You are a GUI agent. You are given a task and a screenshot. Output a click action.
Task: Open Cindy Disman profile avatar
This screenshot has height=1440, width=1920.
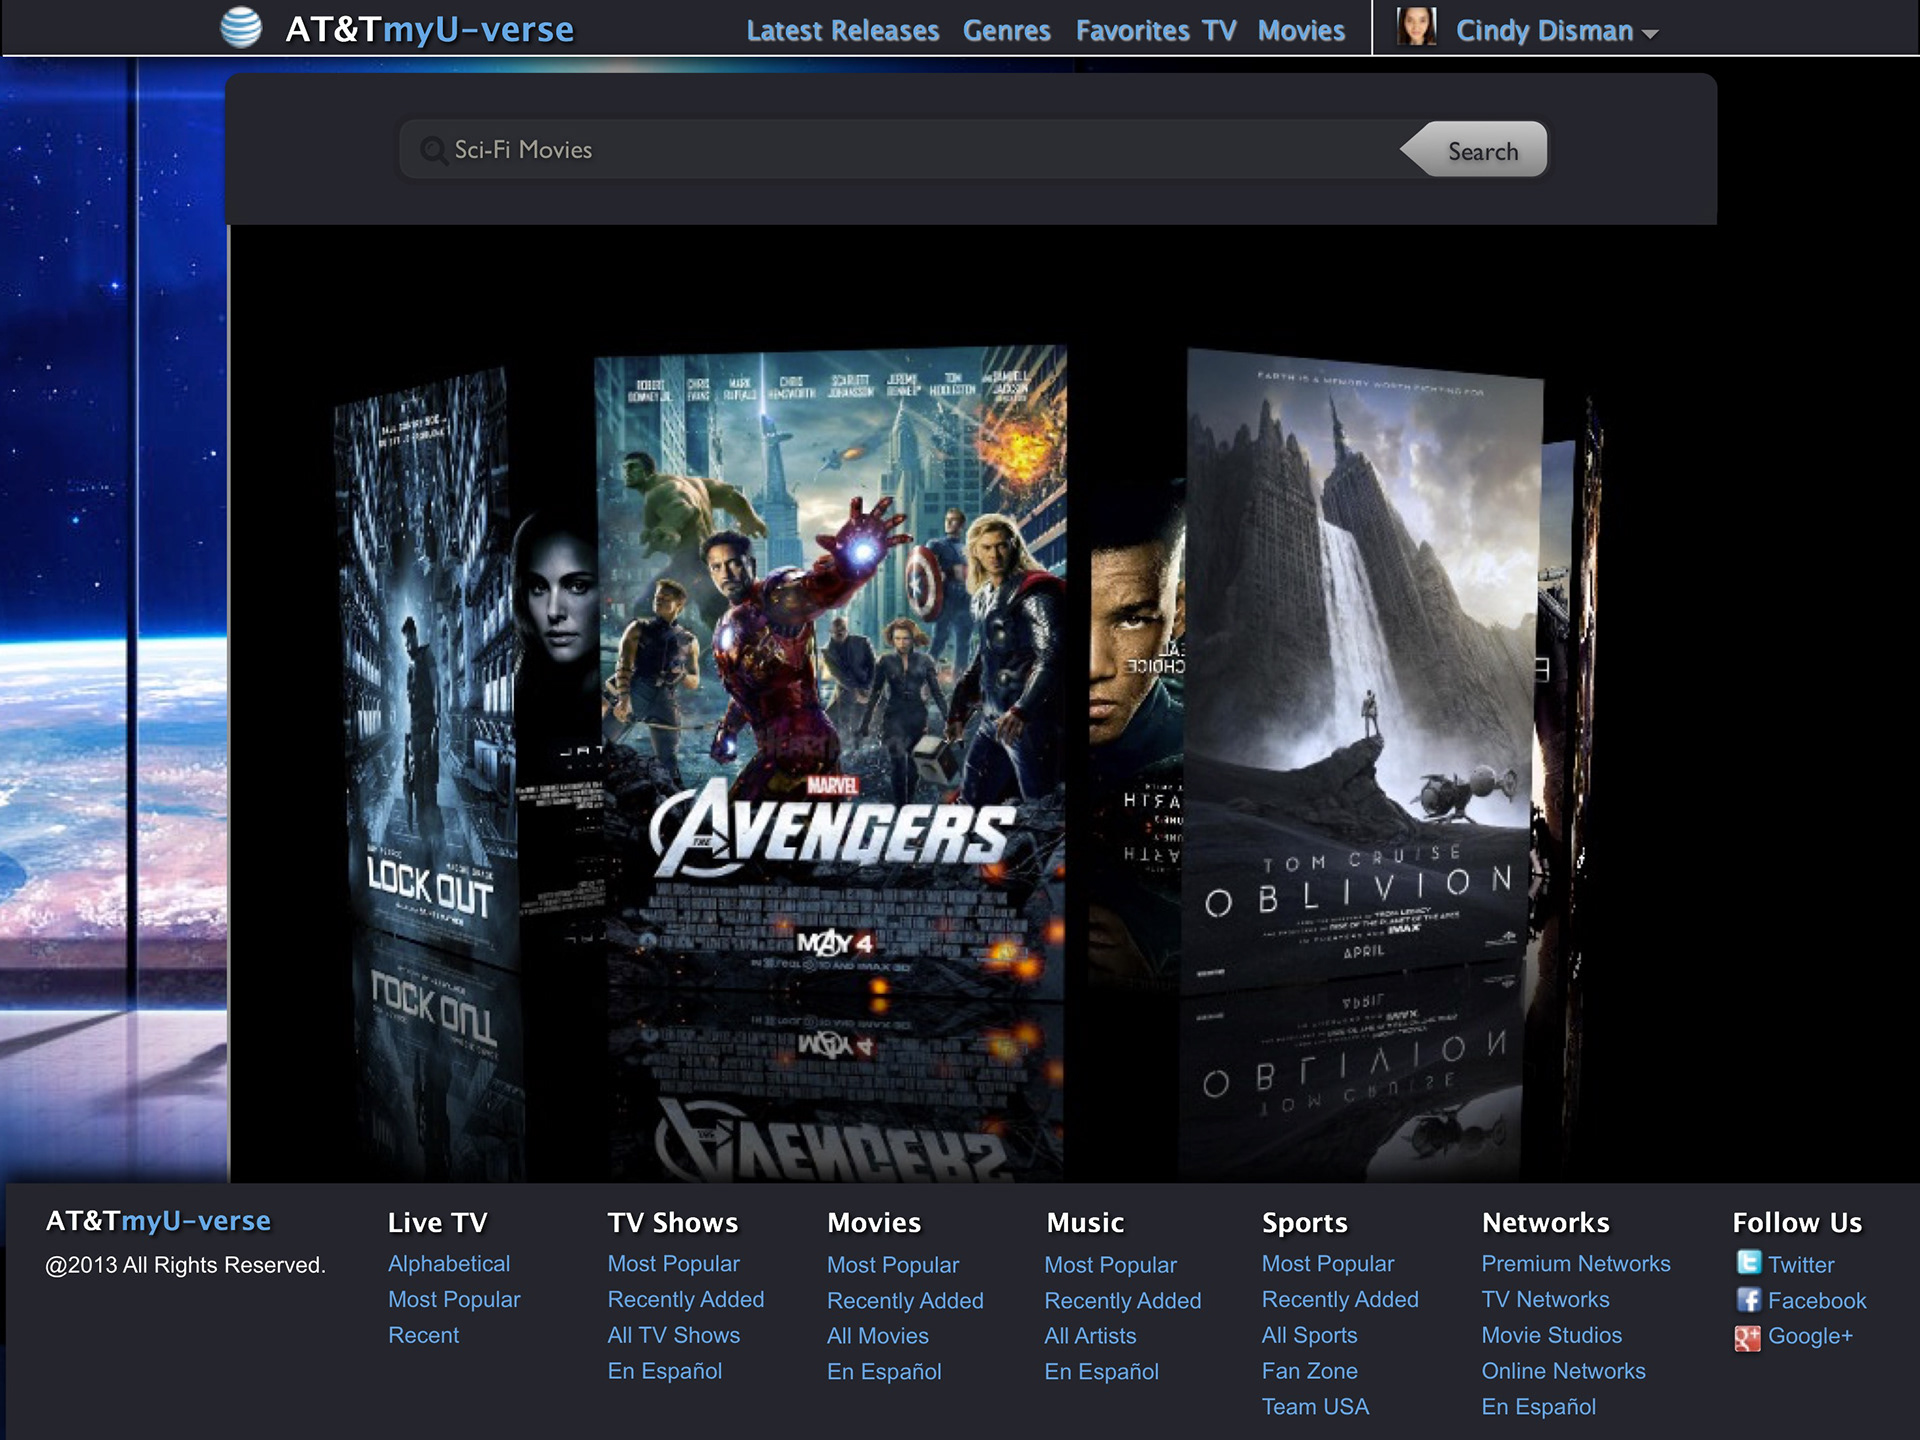point(1416,27)
